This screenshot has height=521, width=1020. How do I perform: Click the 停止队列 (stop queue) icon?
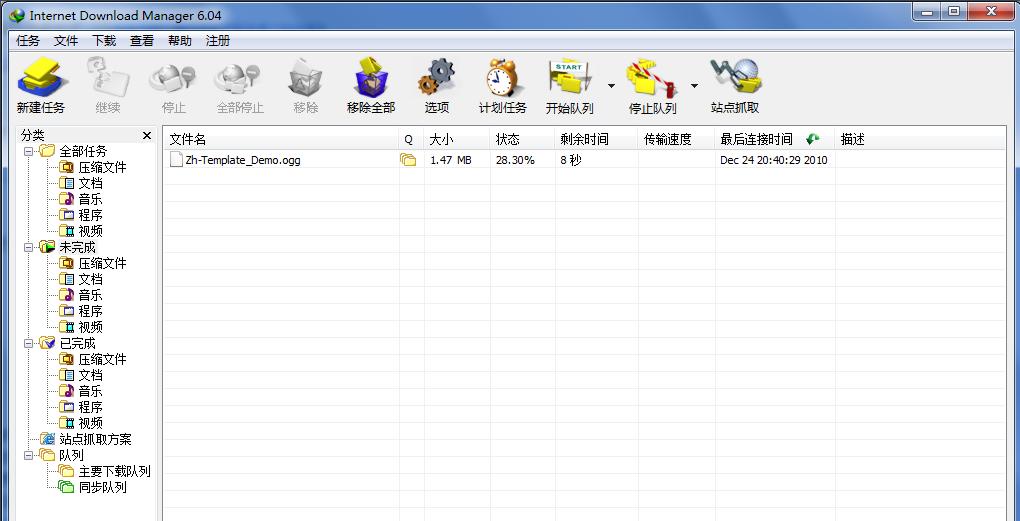652,78
